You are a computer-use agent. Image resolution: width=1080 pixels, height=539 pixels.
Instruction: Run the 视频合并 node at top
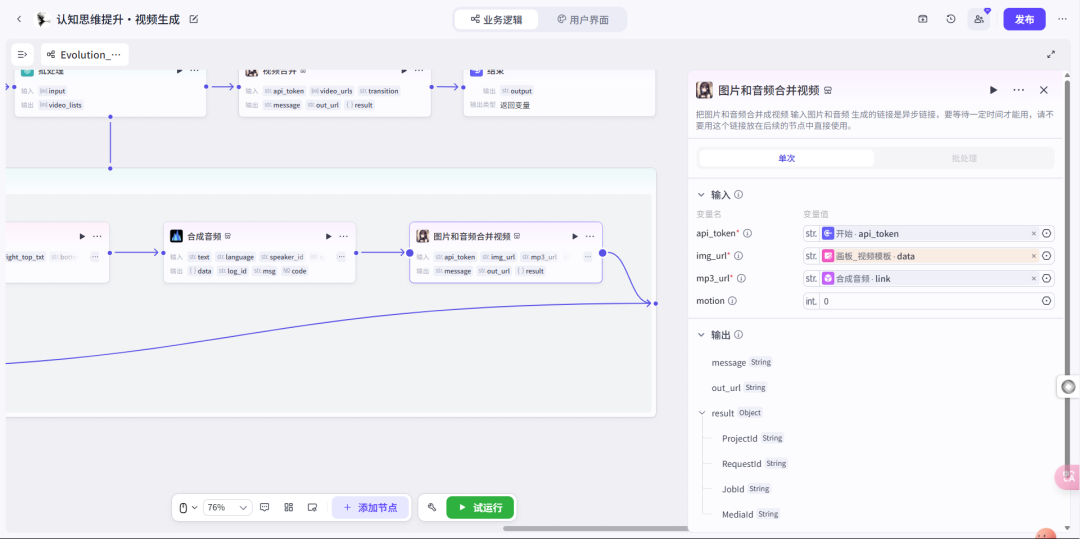click(x=404, y=70)
